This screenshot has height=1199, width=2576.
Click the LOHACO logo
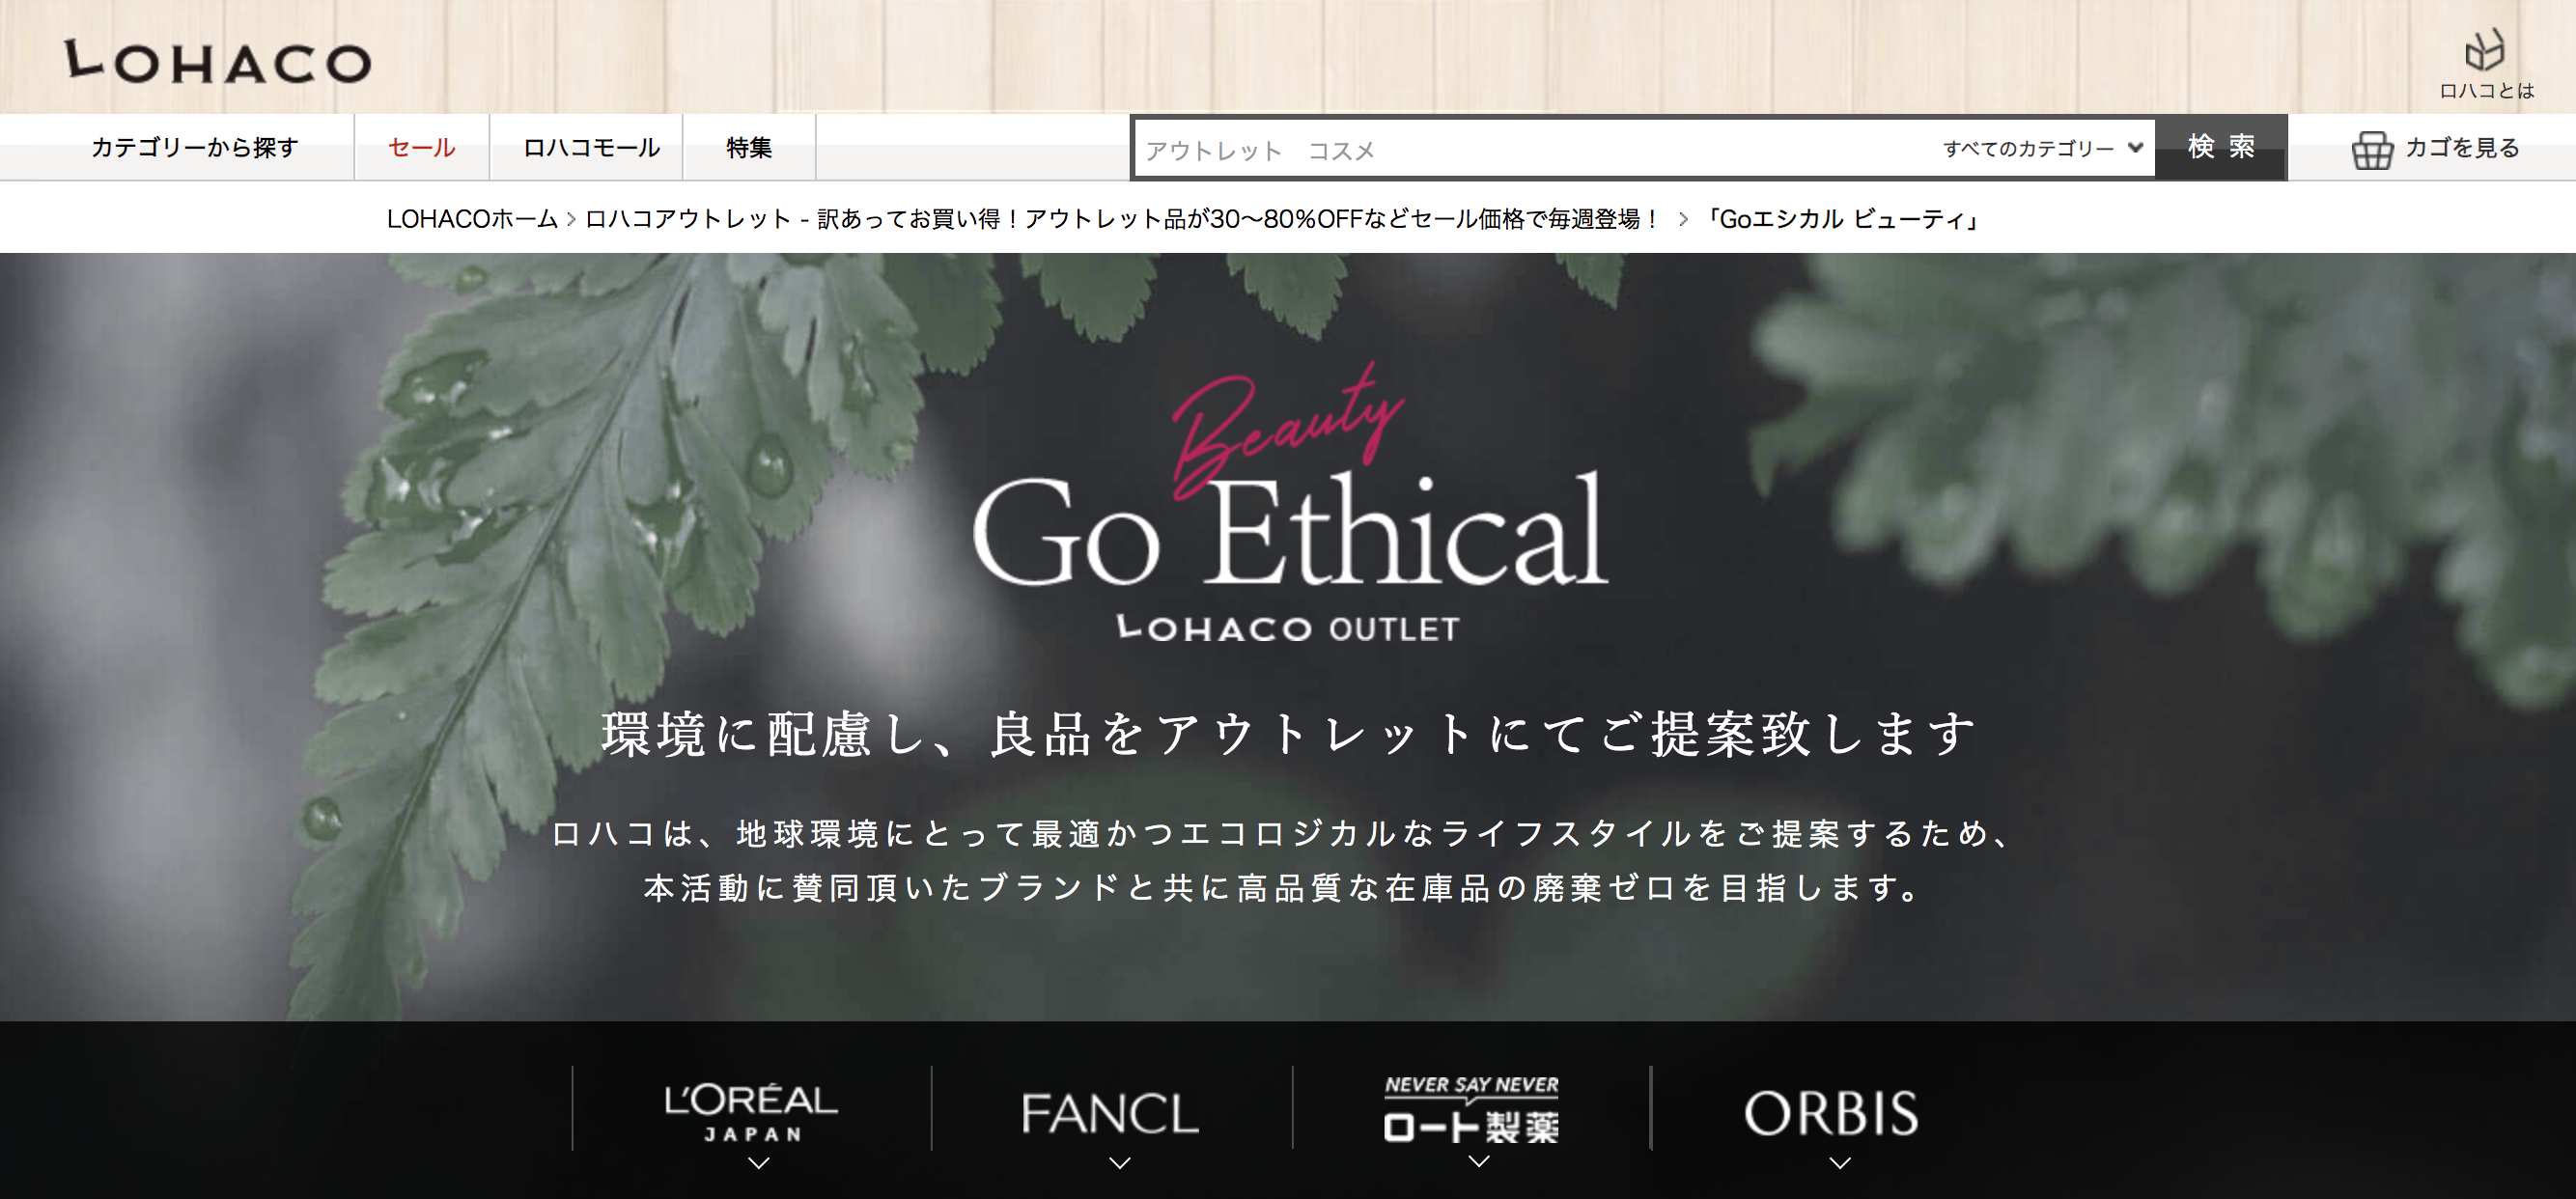point(217,62)
